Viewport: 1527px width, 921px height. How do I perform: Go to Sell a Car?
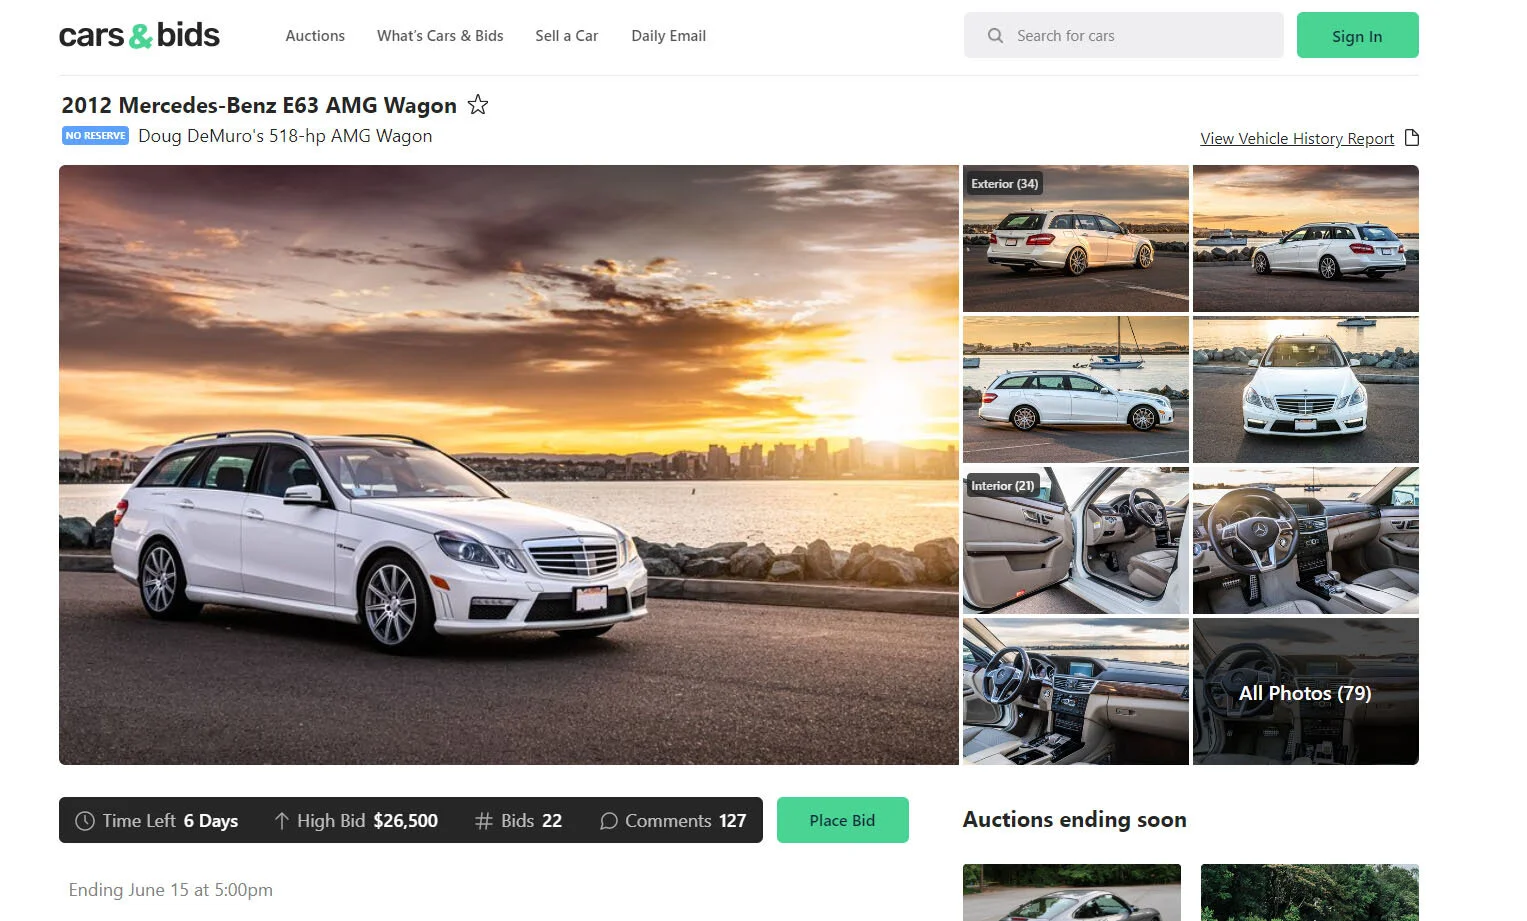click(x=567, y=36)
